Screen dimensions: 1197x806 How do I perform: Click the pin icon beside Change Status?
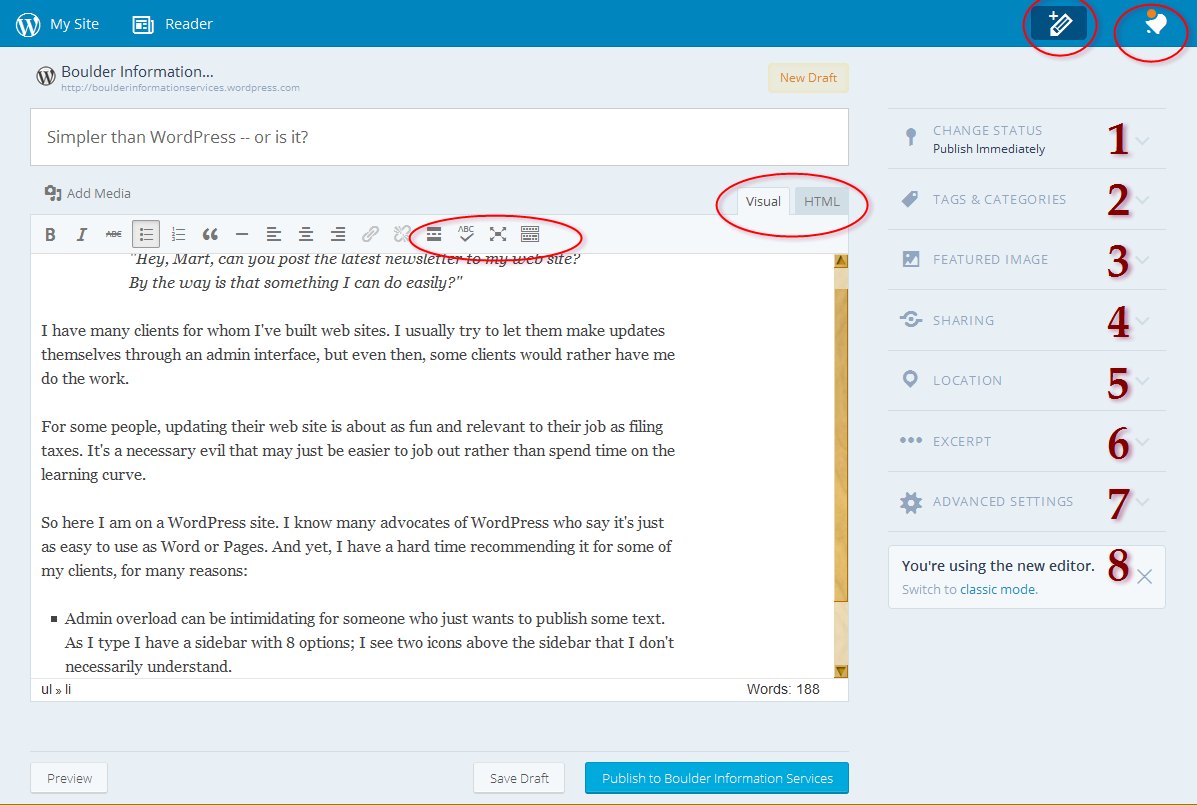tap(910, 137)
